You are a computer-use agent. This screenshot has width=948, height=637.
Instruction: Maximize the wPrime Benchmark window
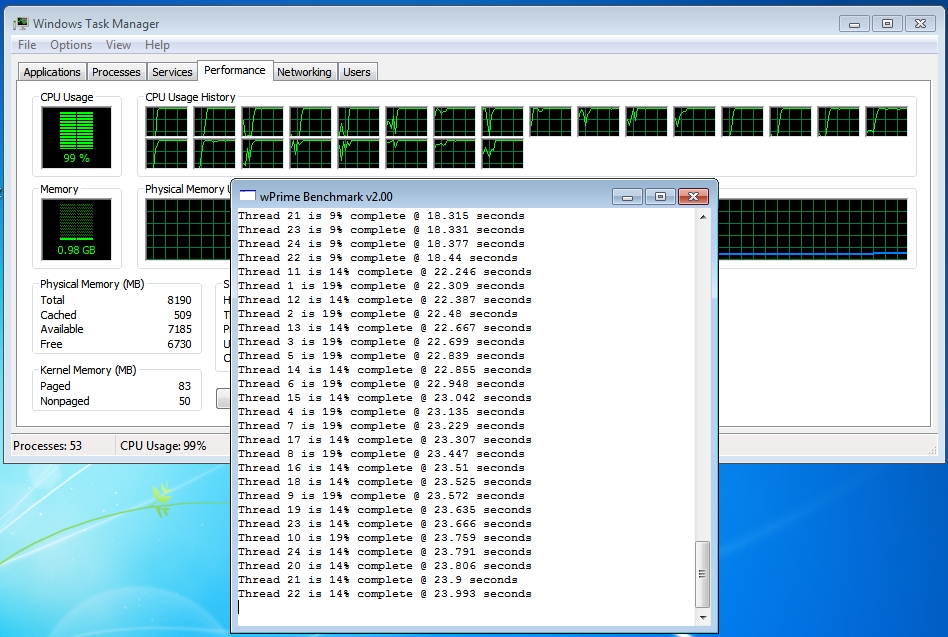660,196
